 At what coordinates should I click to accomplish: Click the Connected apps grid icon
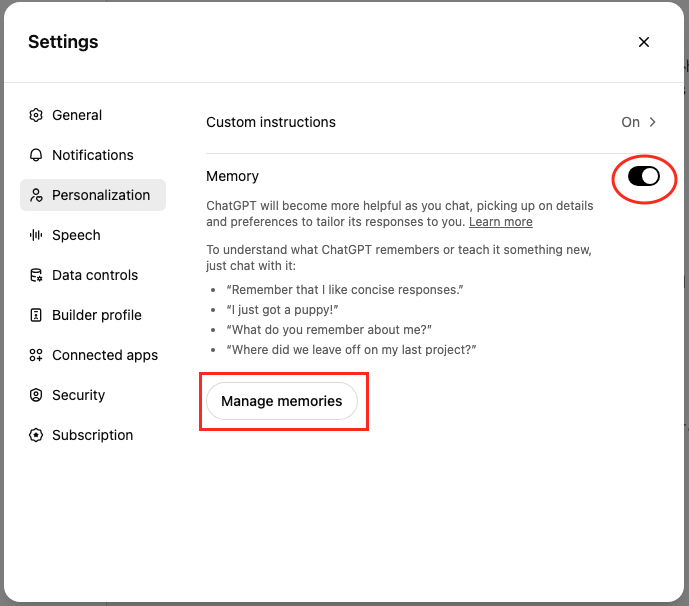coord(36,355)
